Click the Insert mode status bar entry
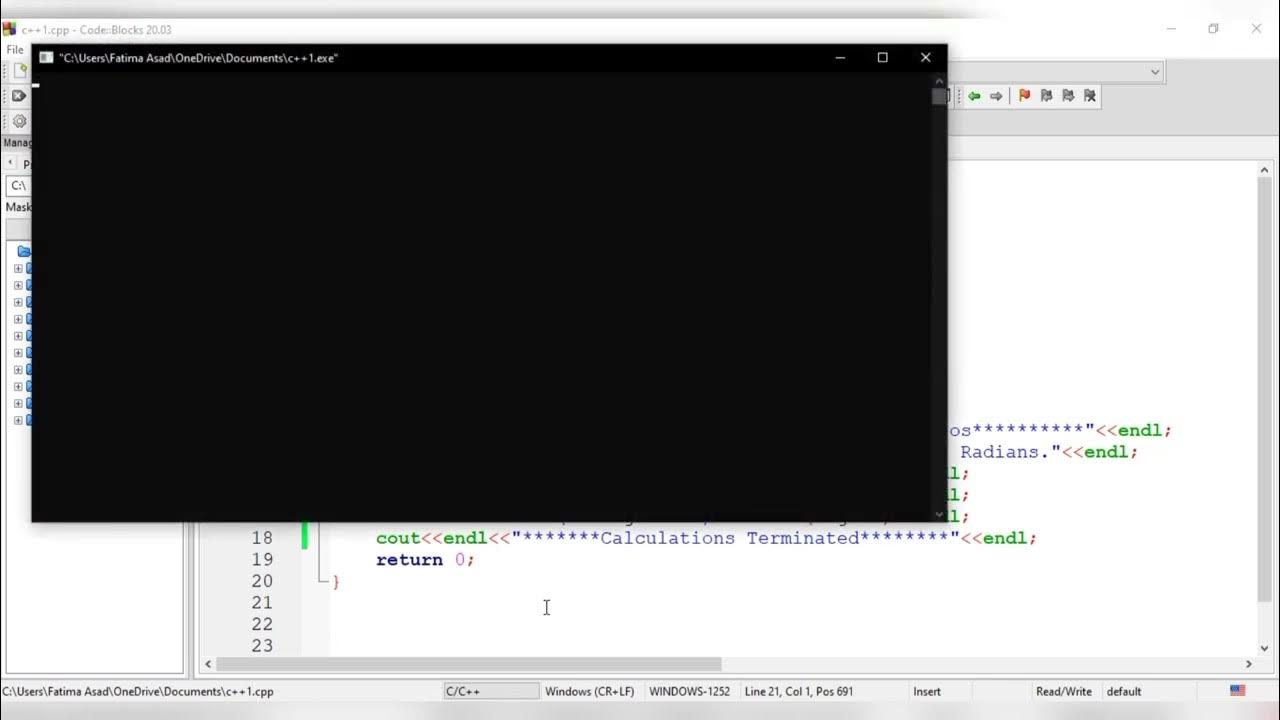 (x=926, y=691)
